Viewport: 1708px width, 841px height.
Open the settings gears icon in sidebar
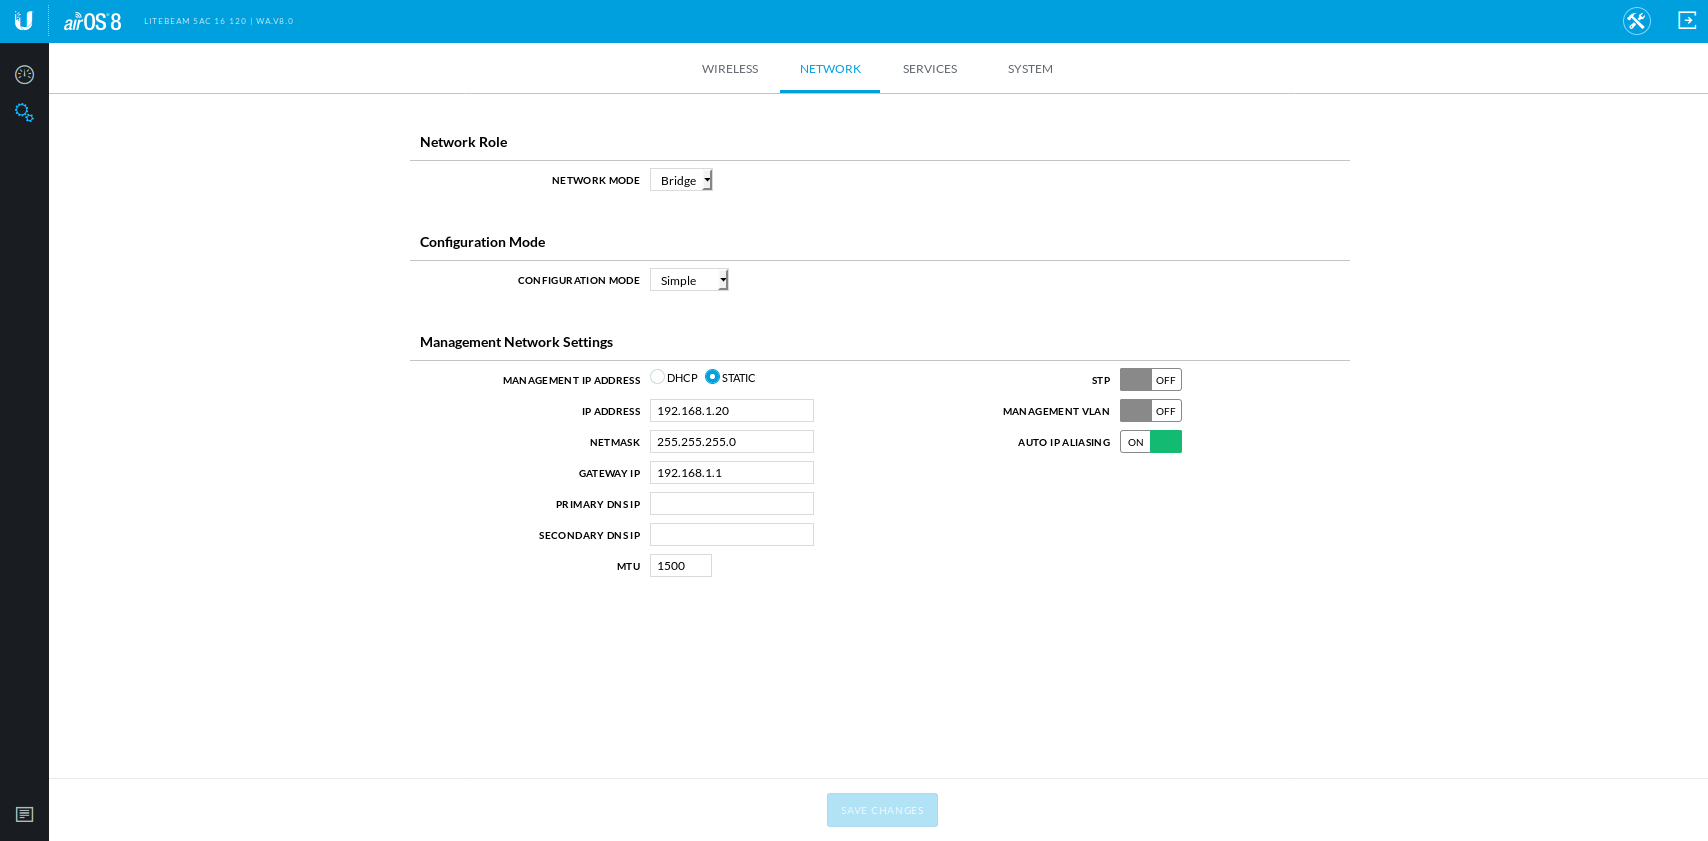24,113
